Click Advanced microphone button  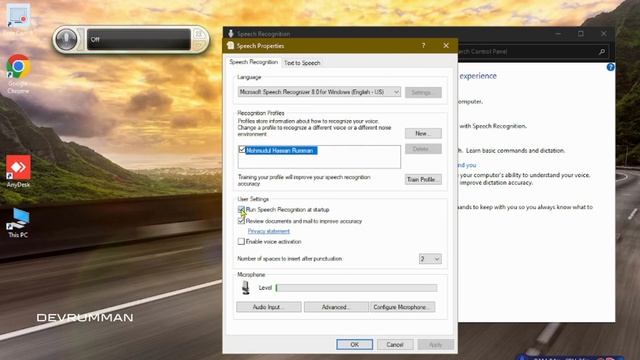coord(336,307)
